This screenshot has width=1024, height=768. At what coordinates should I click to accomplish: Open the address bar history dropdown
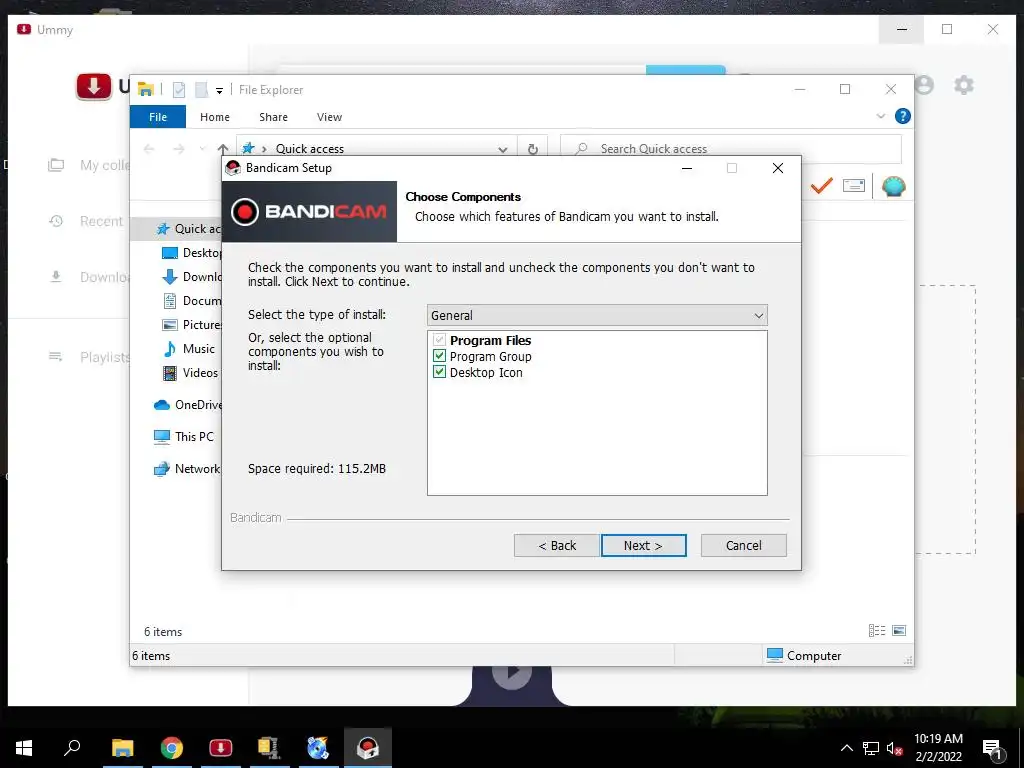[x=502, y=149]
